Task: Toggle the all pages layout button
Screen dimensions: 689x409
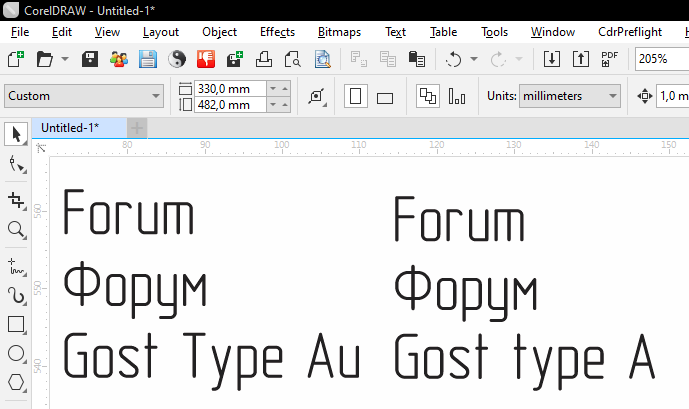Action: point(427,97)
